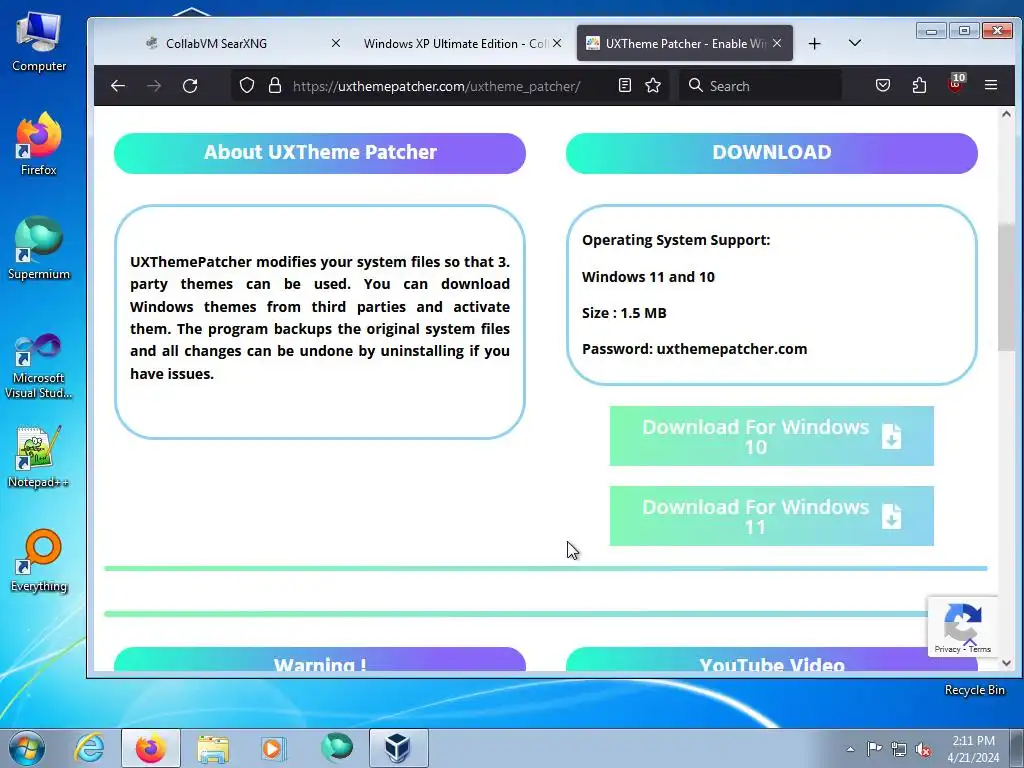Select the Microsoft Visual Studio shortcut
Image resolution: width=1024 pixels, height=768 pixels.
39,366
